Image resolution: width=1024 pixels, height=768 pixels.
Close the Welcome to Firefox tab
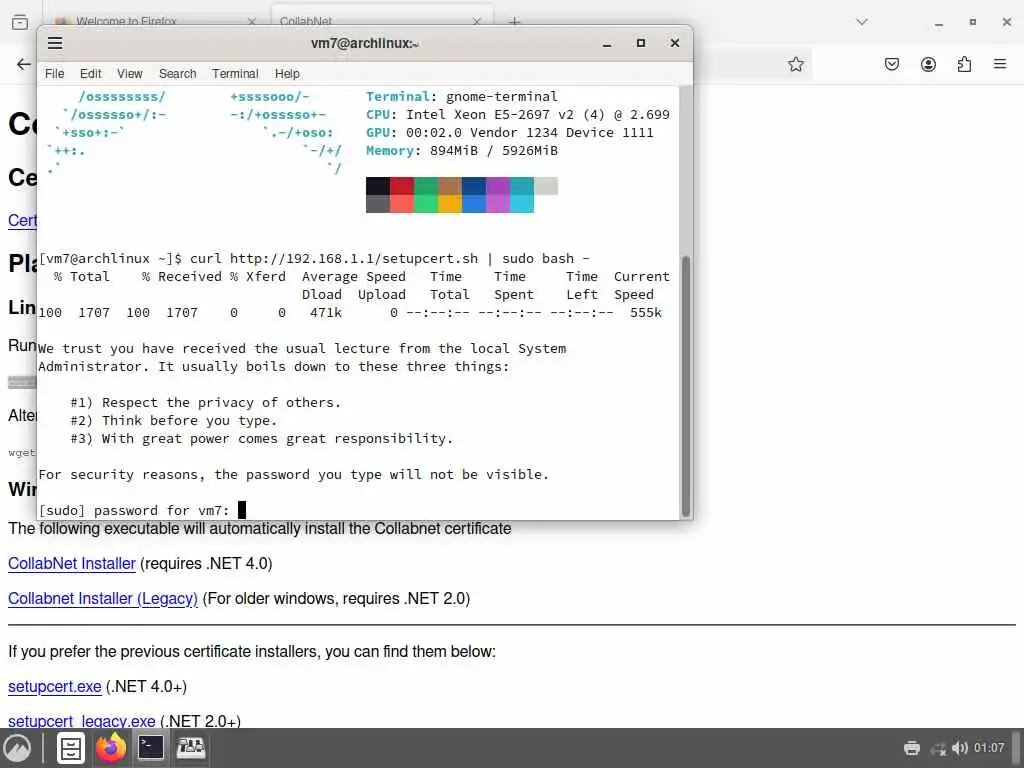tap(252, 22)
